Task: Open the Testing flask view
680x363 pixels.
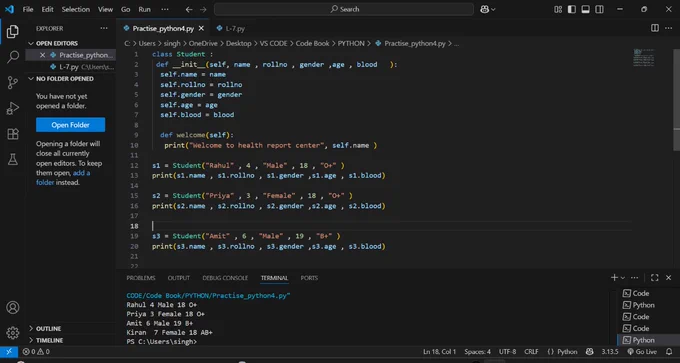Action: pyautogui.click(x=13, y=159)
